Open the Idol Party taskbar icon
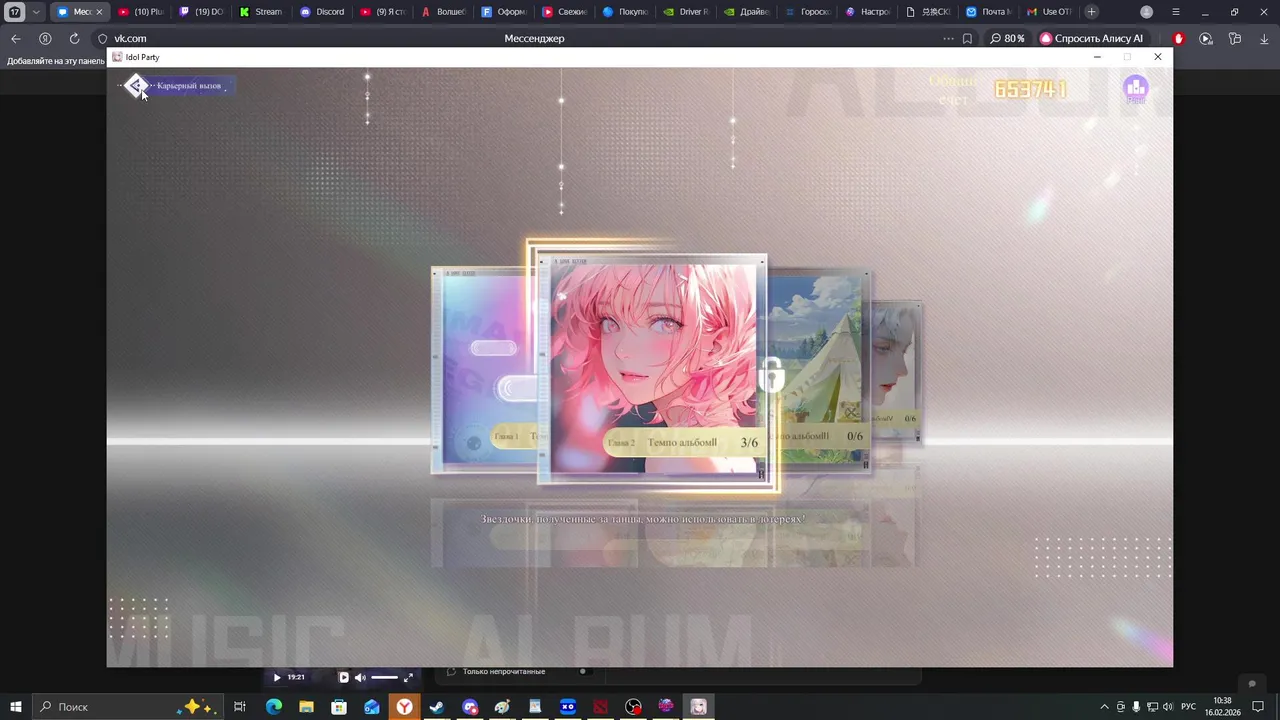The width and height of the screenshot is (1280, 720). coord(699,707)
